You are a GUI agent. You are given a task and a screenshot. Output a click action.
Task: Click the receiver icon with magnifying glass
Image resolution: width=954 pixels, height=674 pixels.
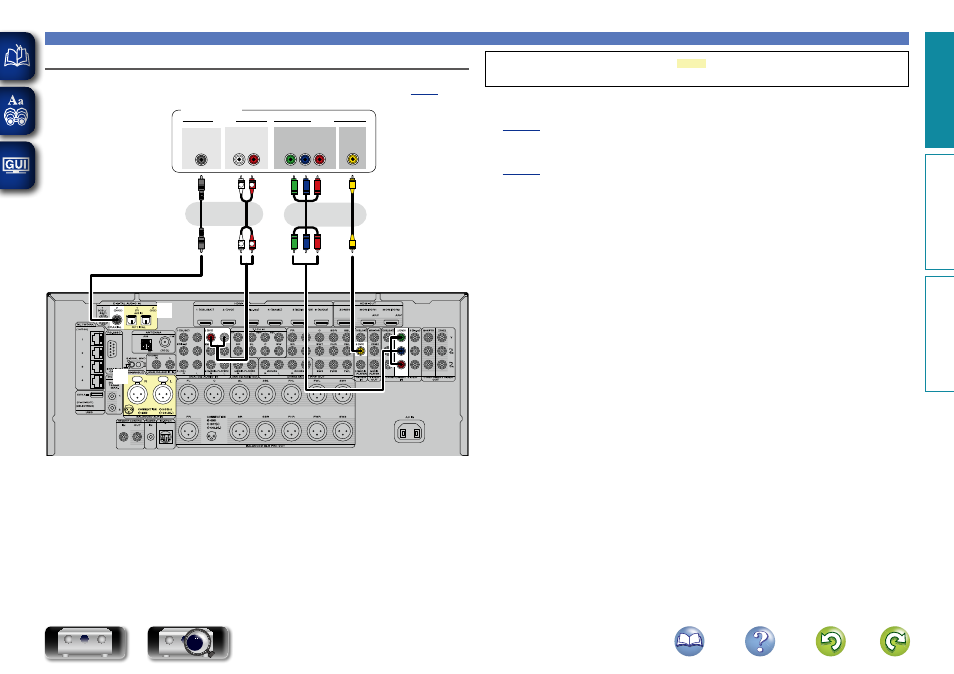189,643
